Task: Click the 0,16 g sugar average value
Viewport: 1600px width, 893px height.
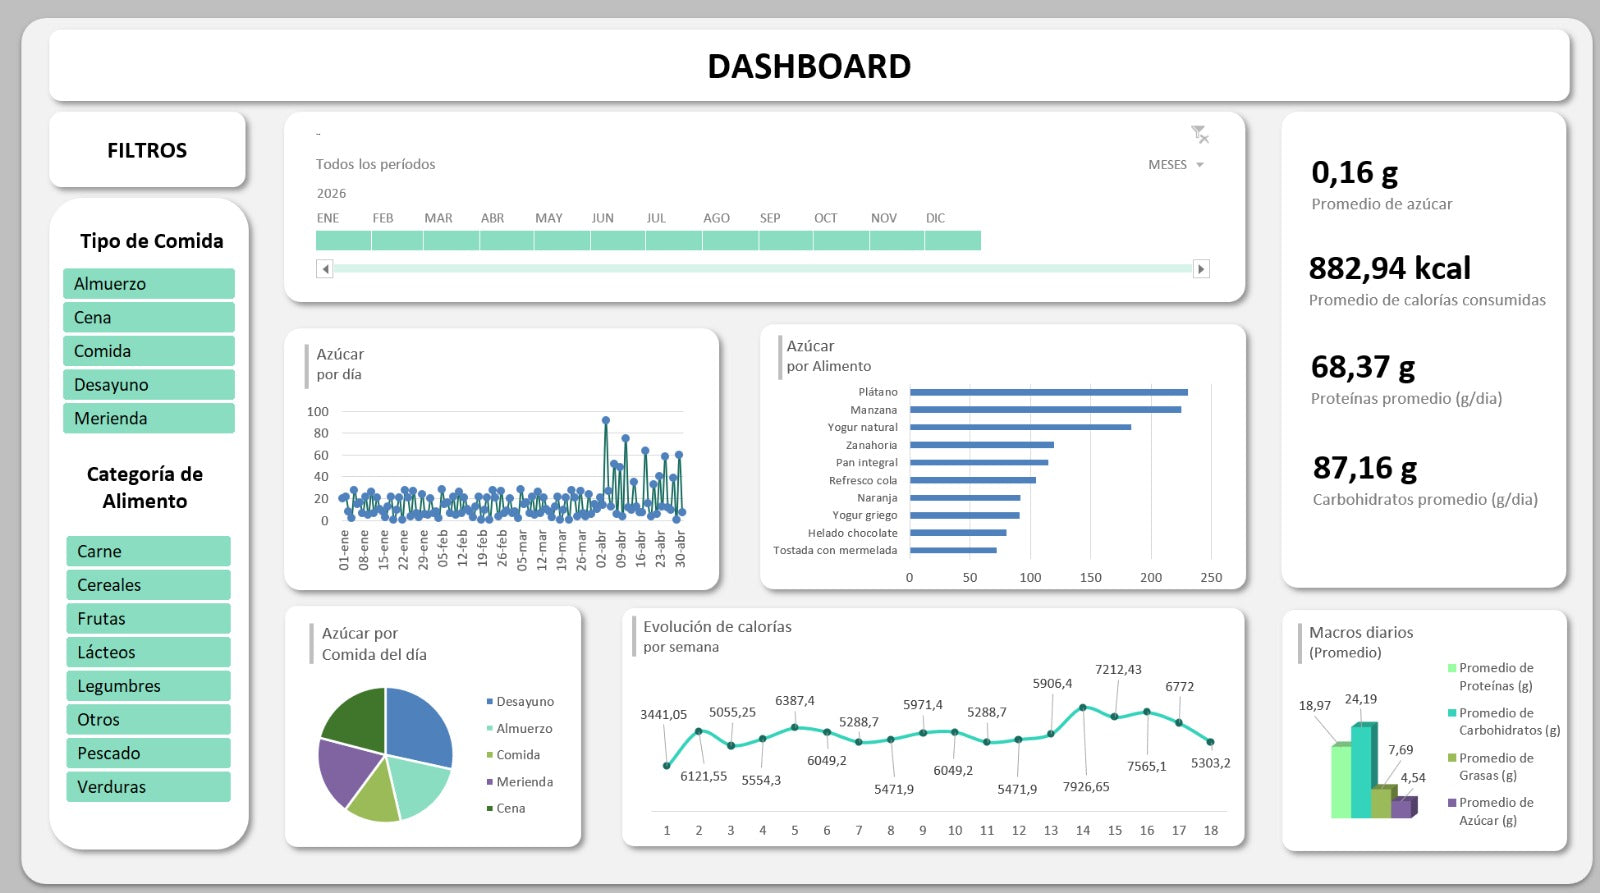Action: coord(1354,173)
